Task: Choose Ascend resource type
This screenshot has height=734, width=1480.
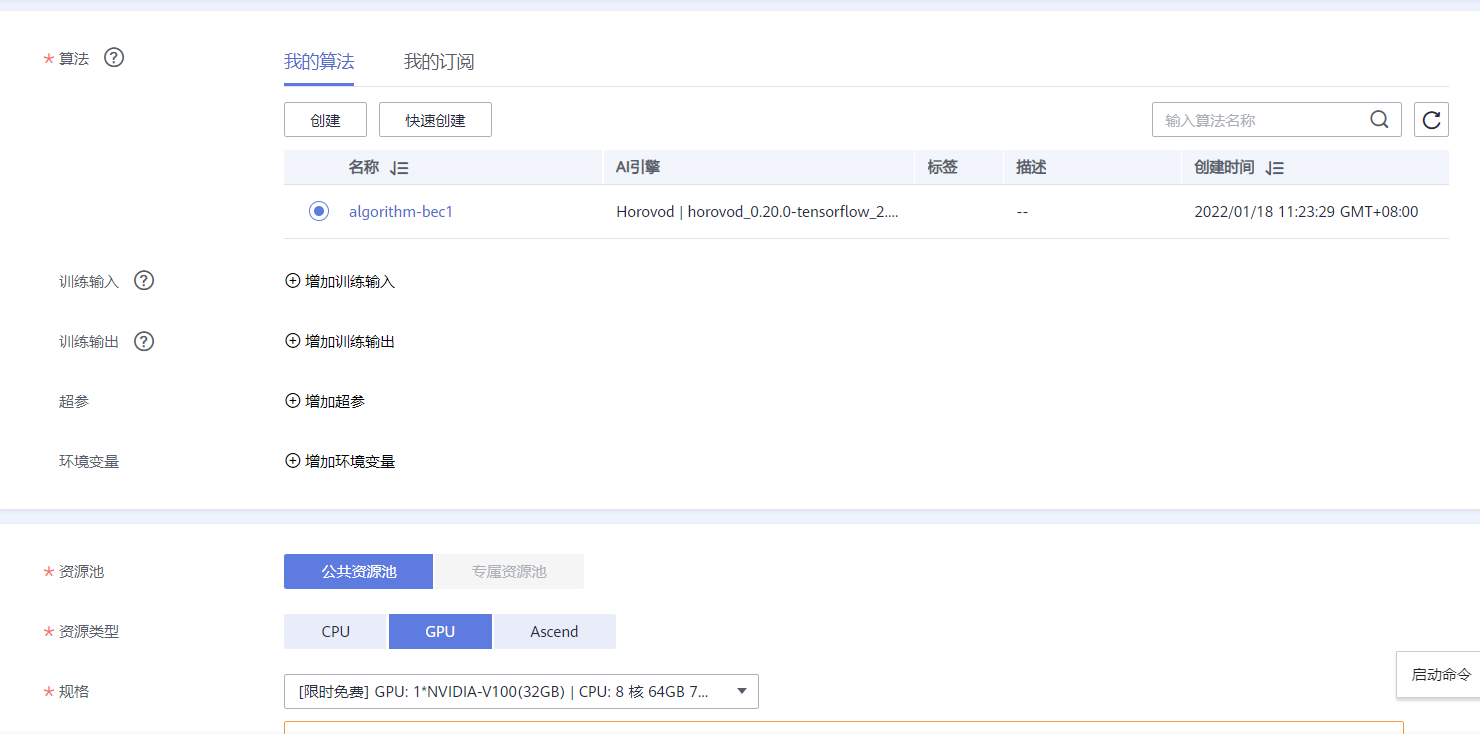Action: click(x=554, y=632)
